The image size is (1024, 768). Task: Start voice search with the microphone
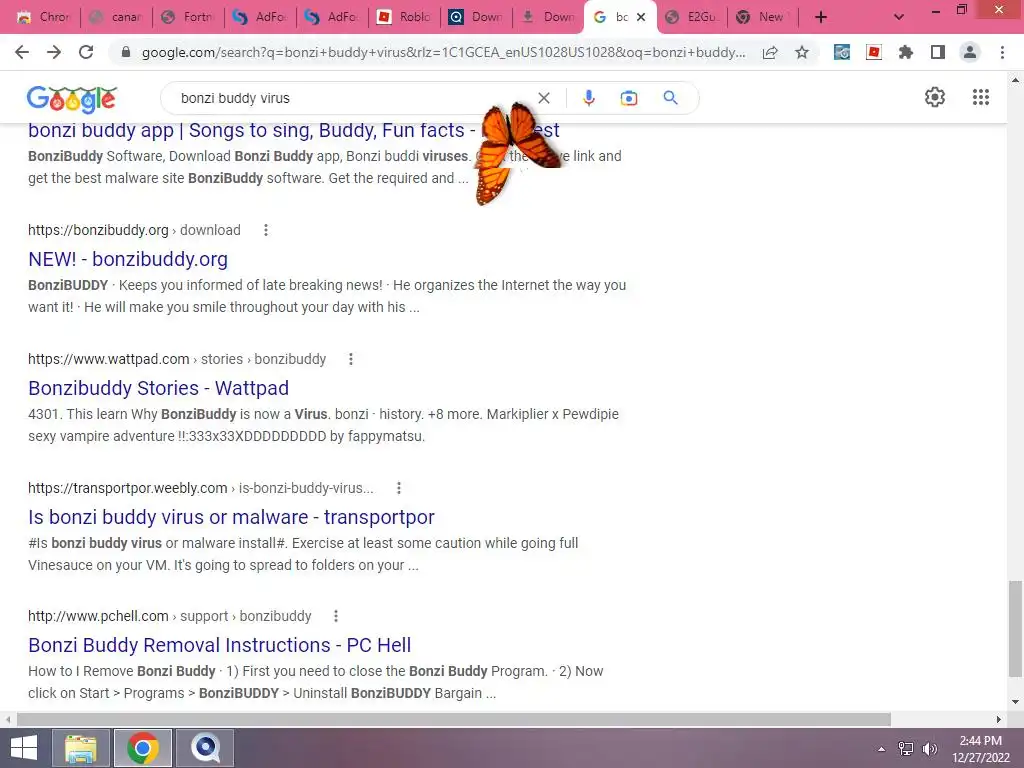(588, 98)
